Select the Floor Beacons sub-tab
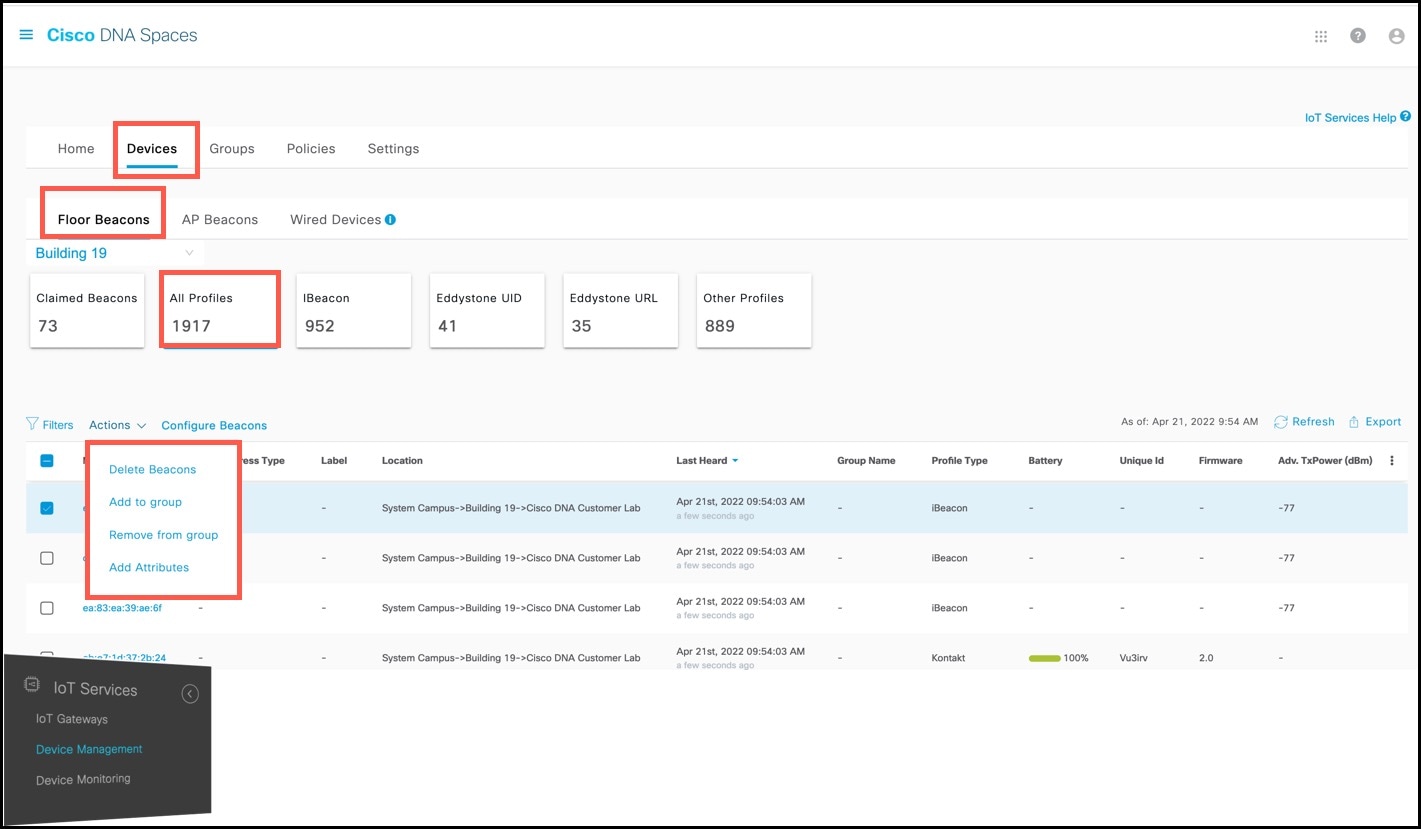Image resolution: width=1421 pixels, height=829 pixels. click(x=104, y=220)
